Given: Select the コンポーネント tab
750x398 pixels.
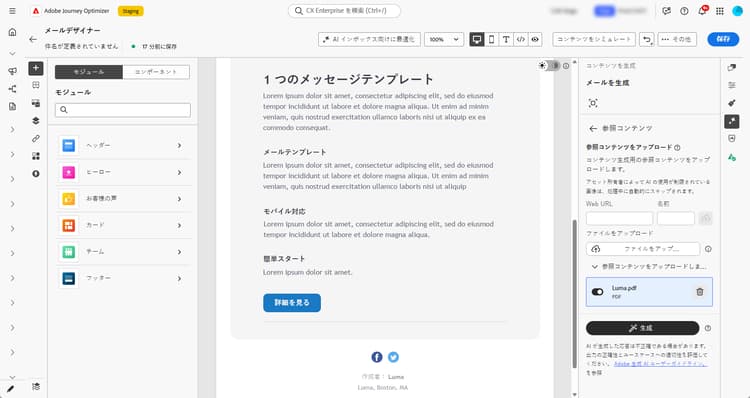Looking at the screenshot, I should click(156, 72).
